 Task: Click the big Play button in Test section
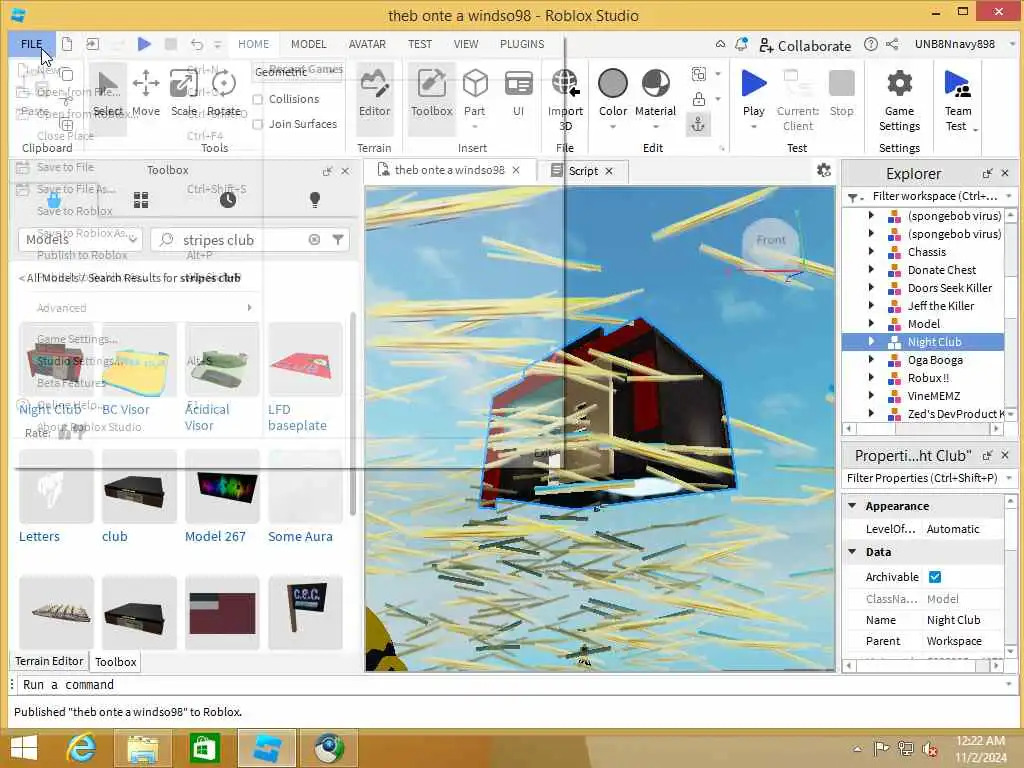pos(754,93)
